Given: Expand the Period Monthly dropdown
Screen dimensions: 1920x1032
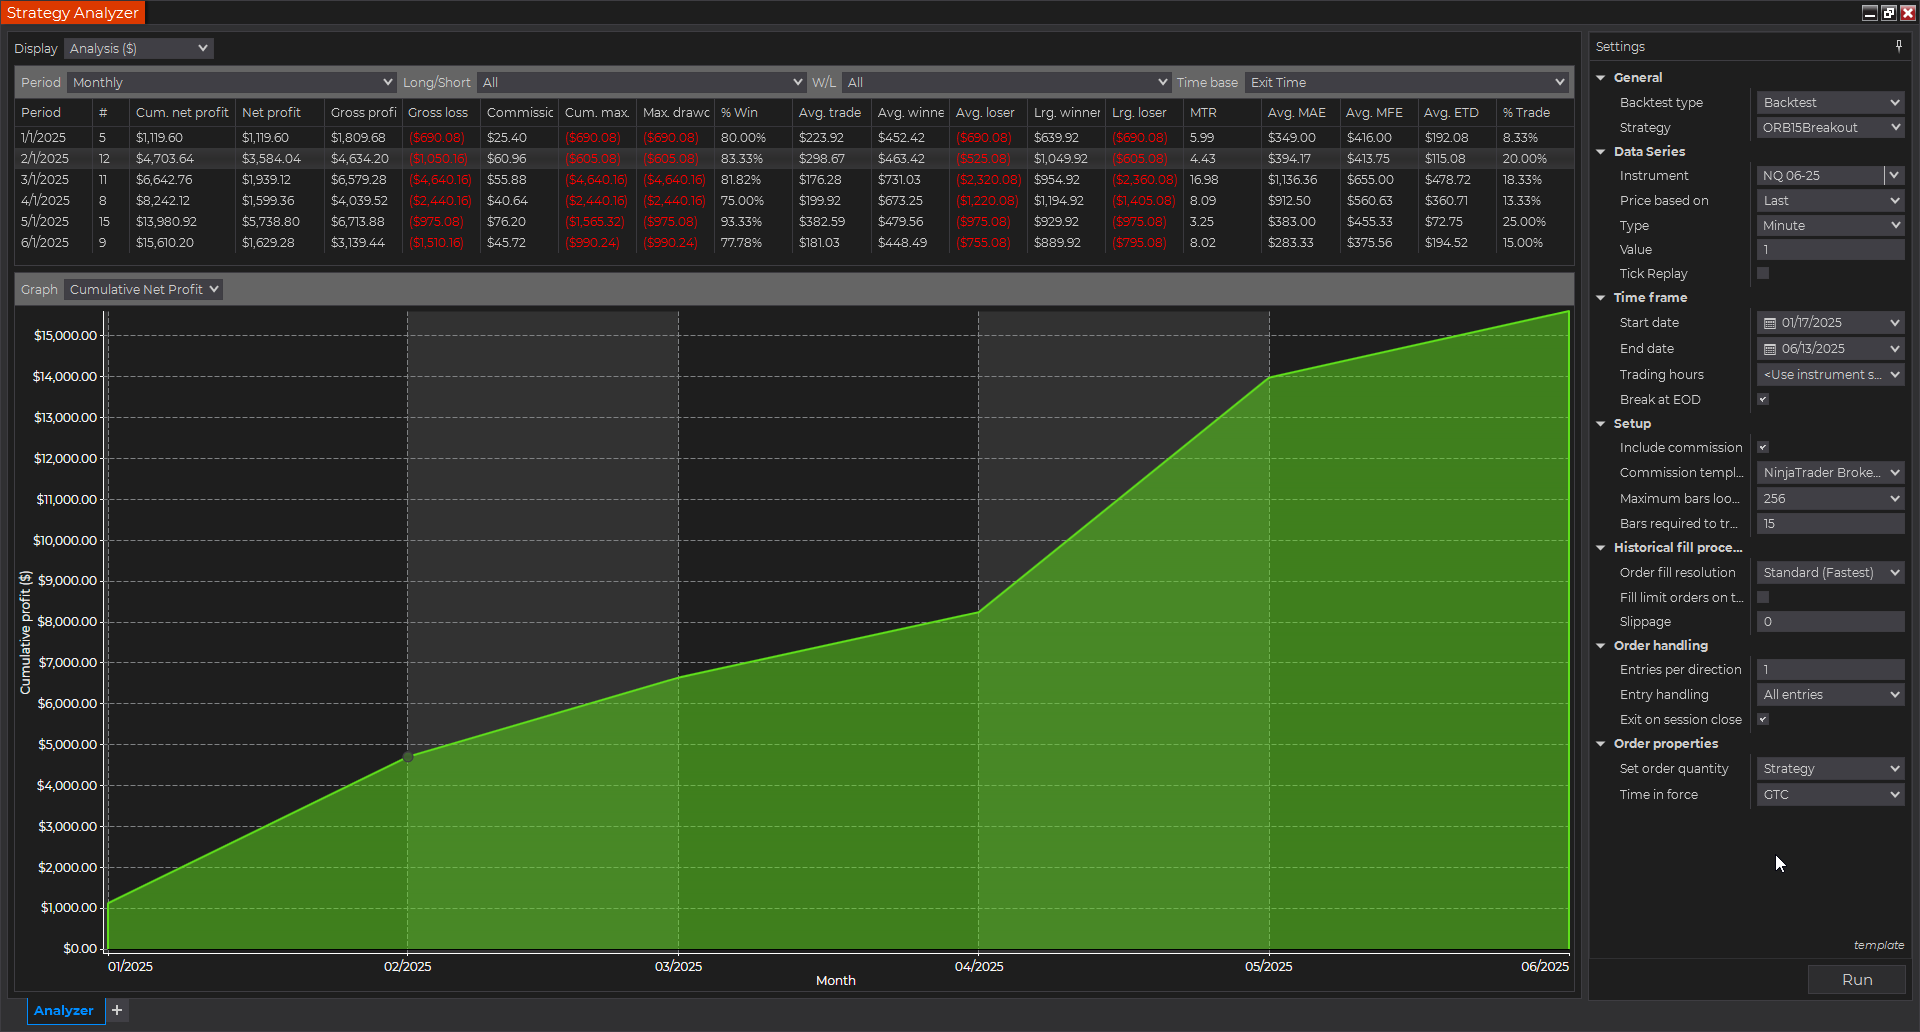Looking at the screenshot, I should pos(232,82).
